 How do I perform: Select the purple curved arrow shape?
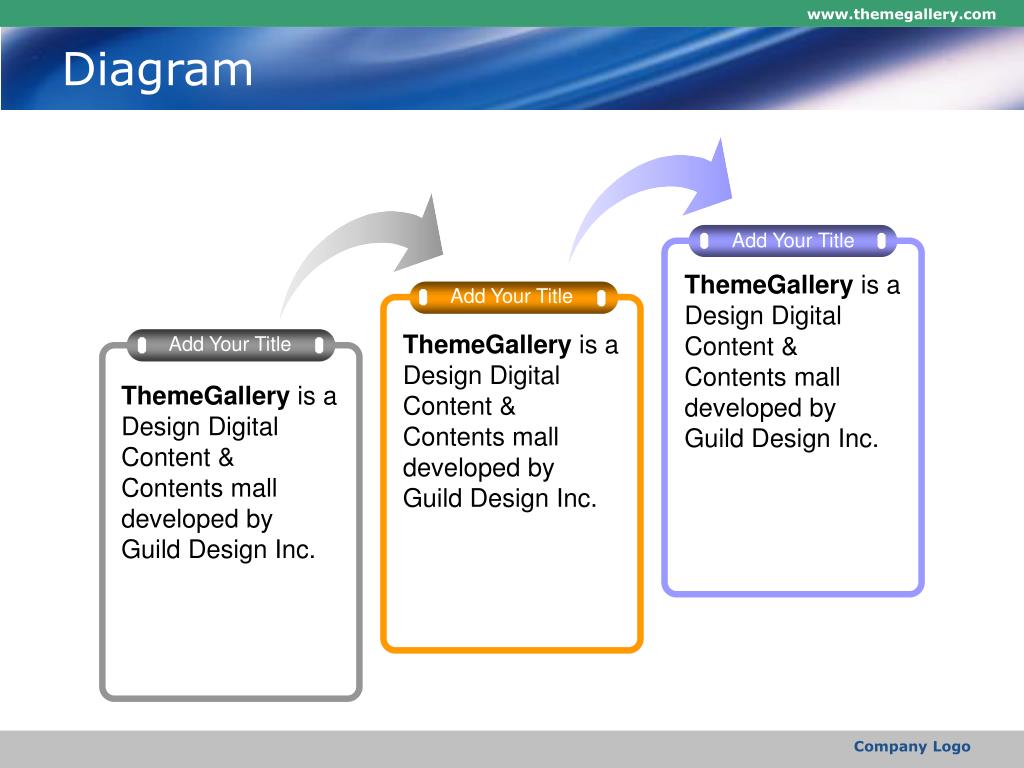[x=651, y=198]
